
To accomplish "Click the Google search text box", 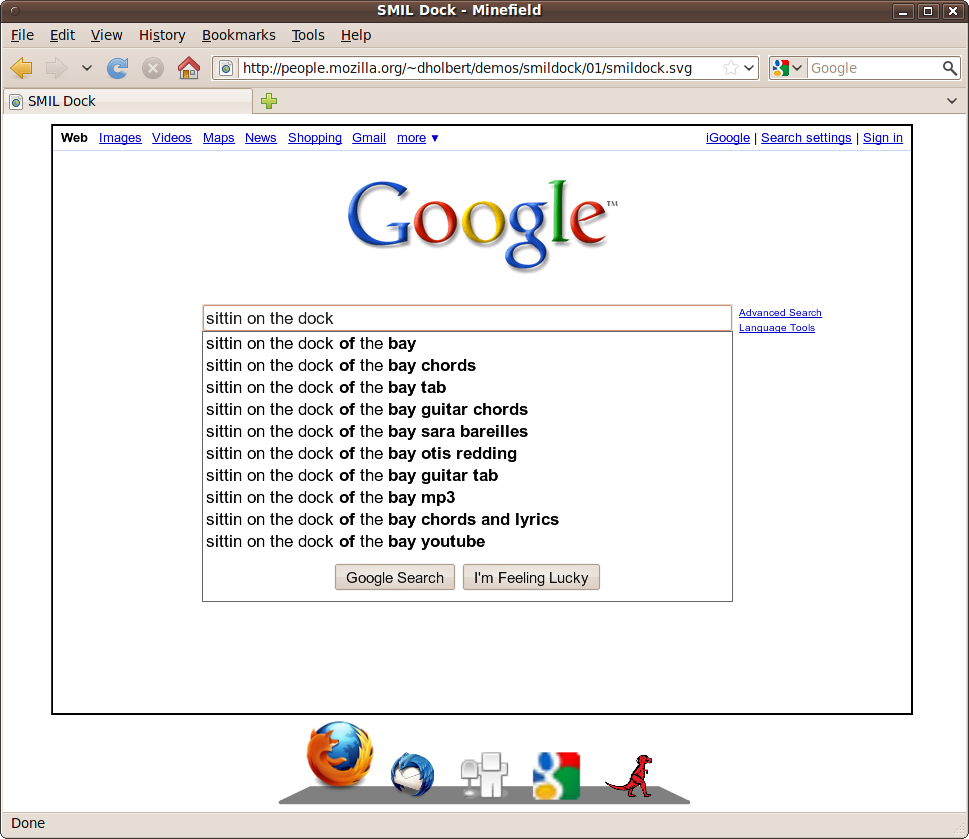I will pyautogui.click(x=467, y=318).
